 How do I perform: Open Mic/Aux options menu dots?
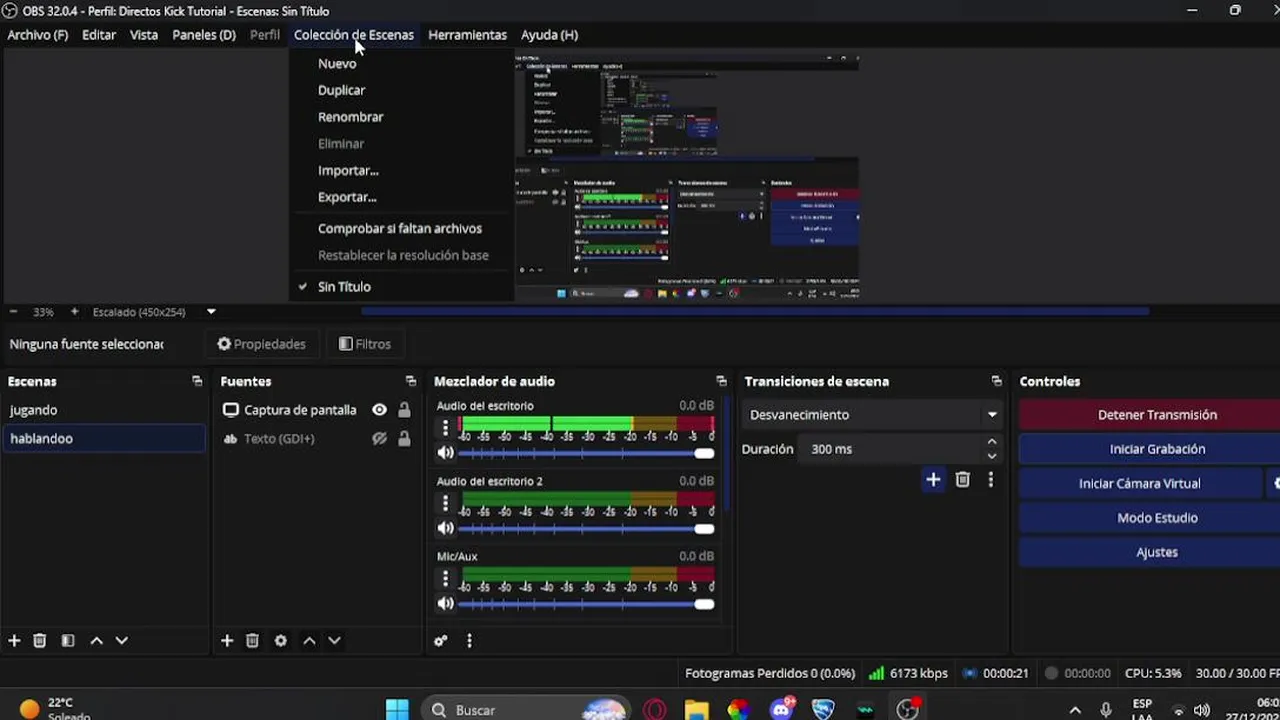pos(446,578)
